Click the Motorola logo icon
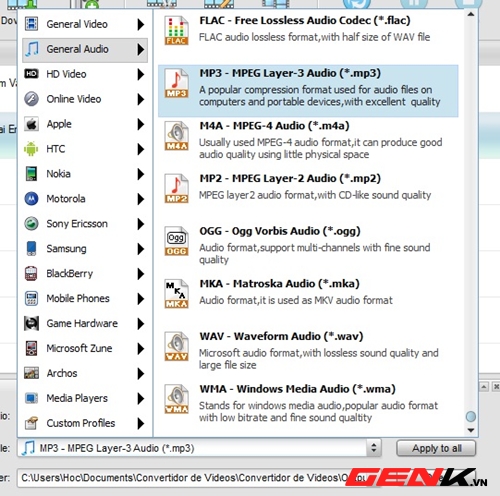The height and width of the screenshot is (496, 500). coord(31,199)
